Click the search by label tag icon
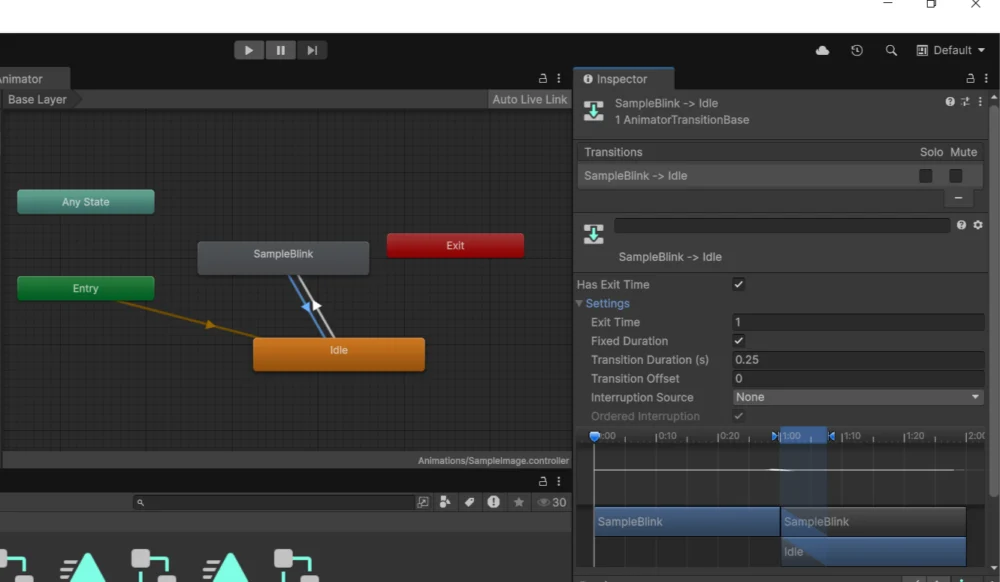The image size is (1000, 582). (469, 502)
